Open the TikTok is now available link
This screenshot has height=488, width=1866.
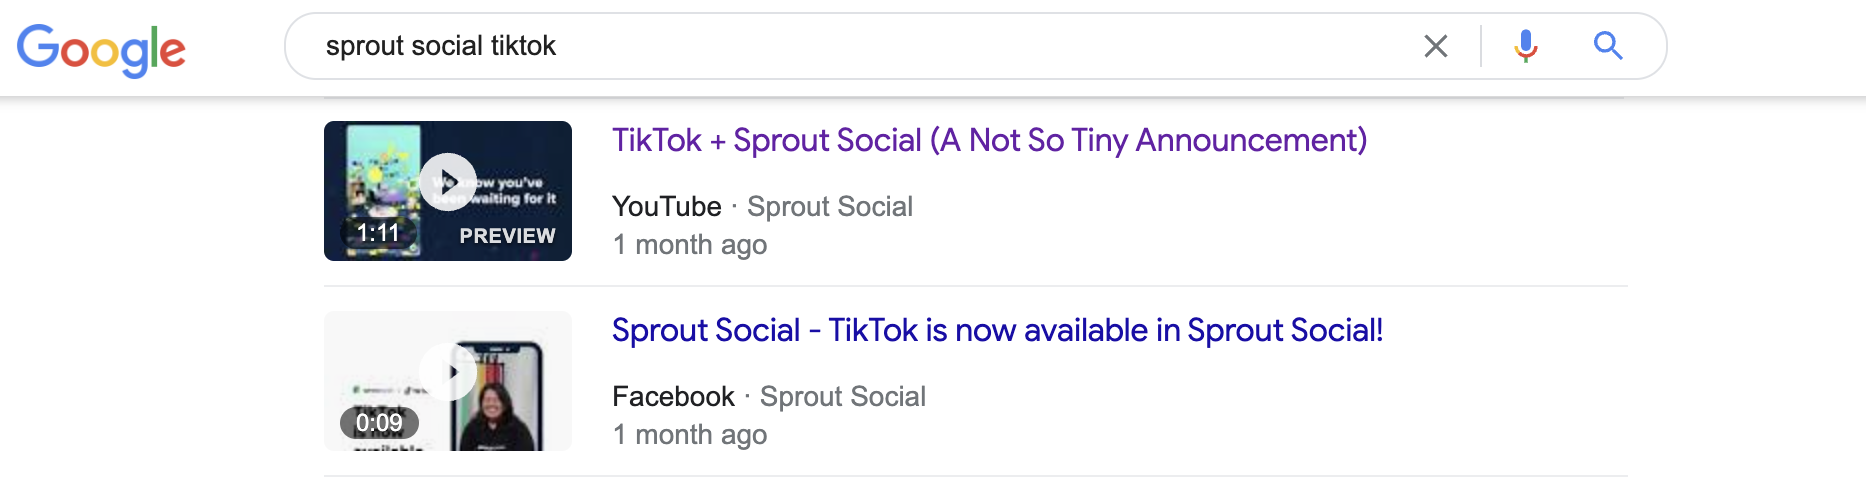point(997,330)
